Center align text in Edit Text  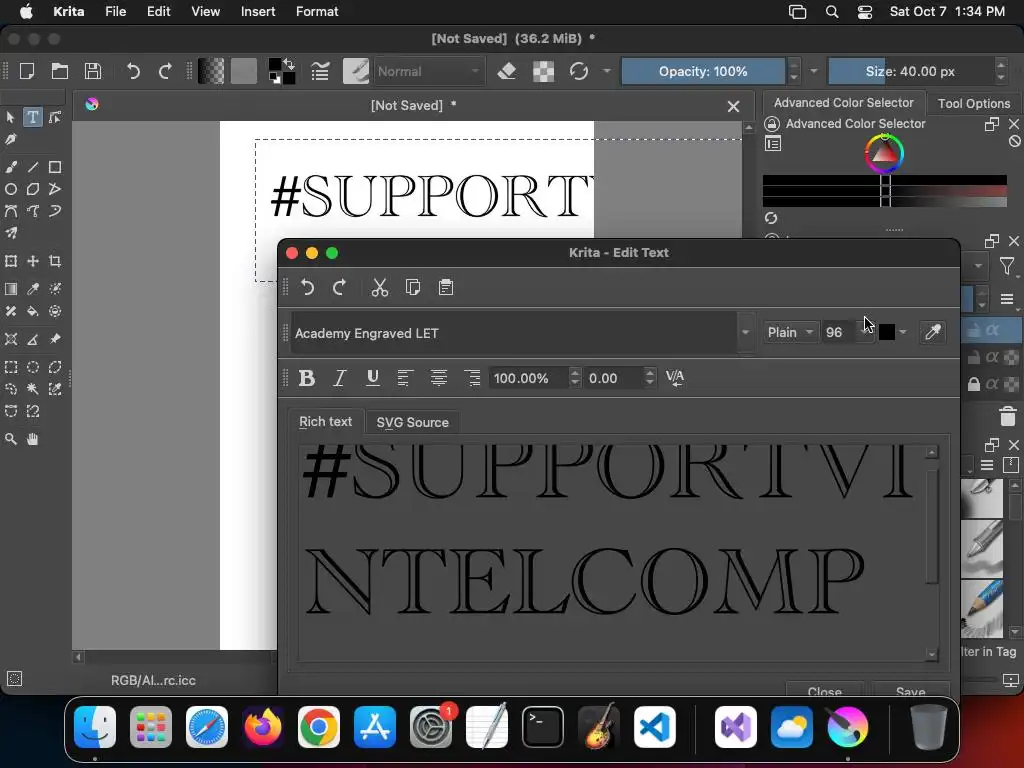point(439,377)
